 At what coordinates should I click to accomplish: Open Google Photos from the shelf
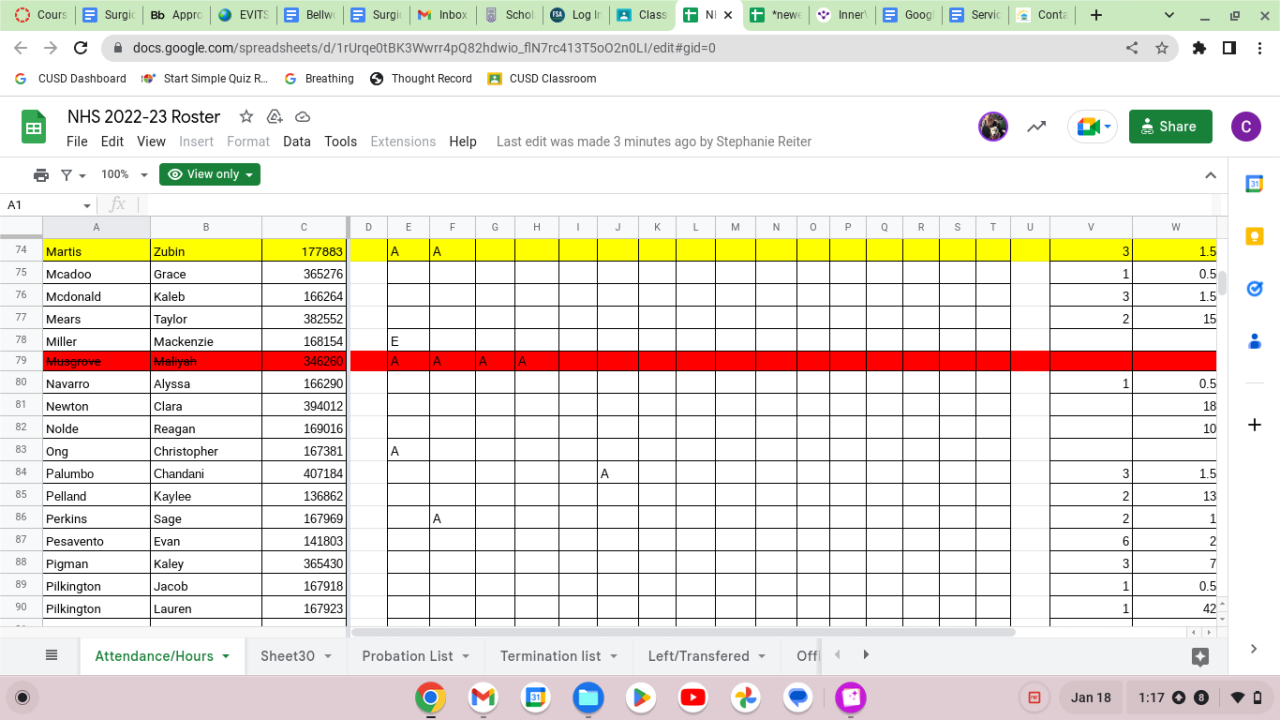[745, 697]
